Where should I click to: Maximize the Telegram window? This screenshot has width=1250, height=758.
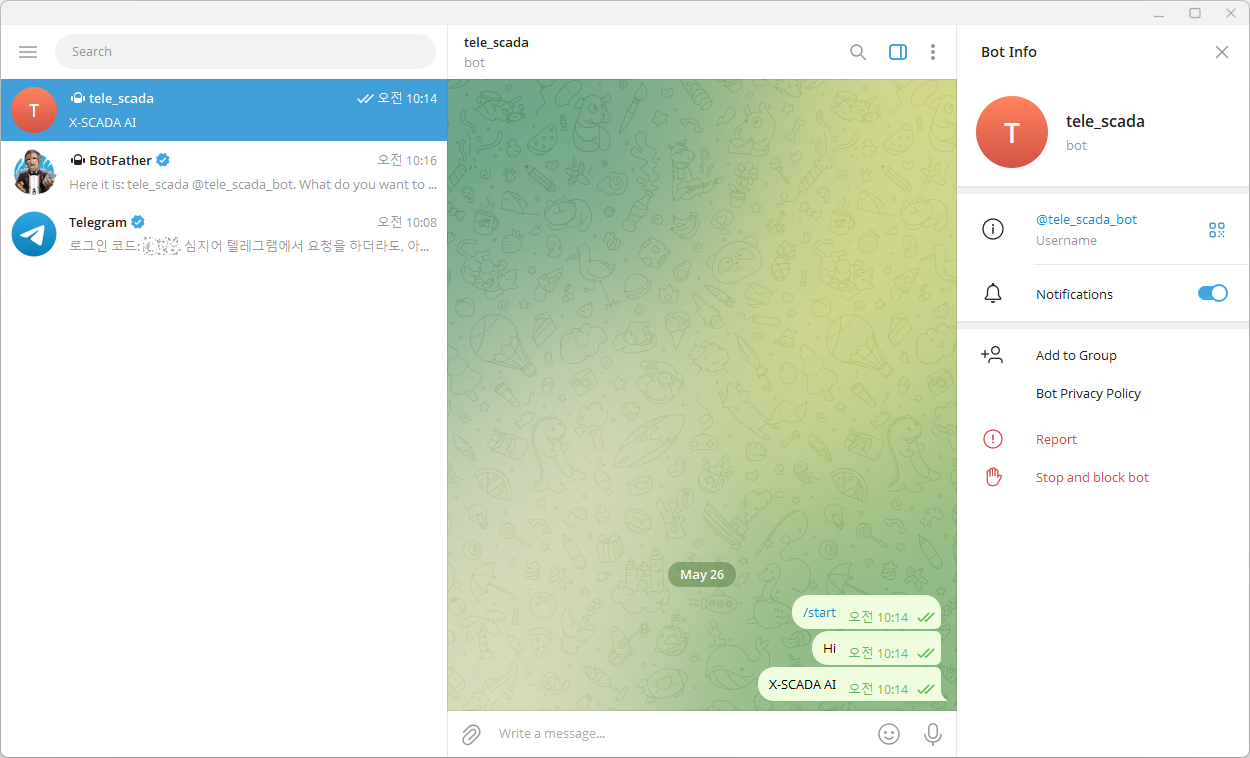tap(1195, 13)
